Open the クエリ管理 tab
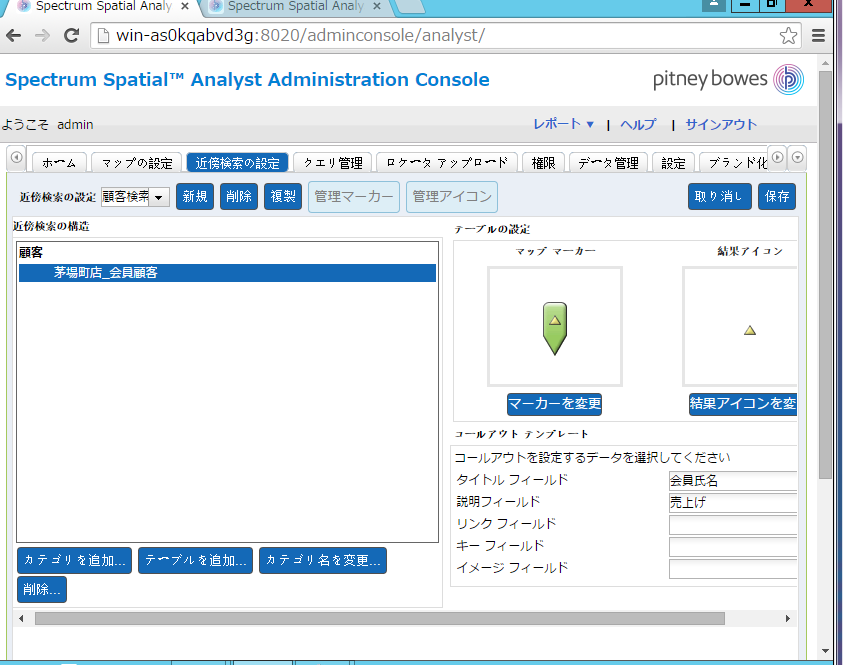Screen dimensions: 843x665 click(333, 163)
